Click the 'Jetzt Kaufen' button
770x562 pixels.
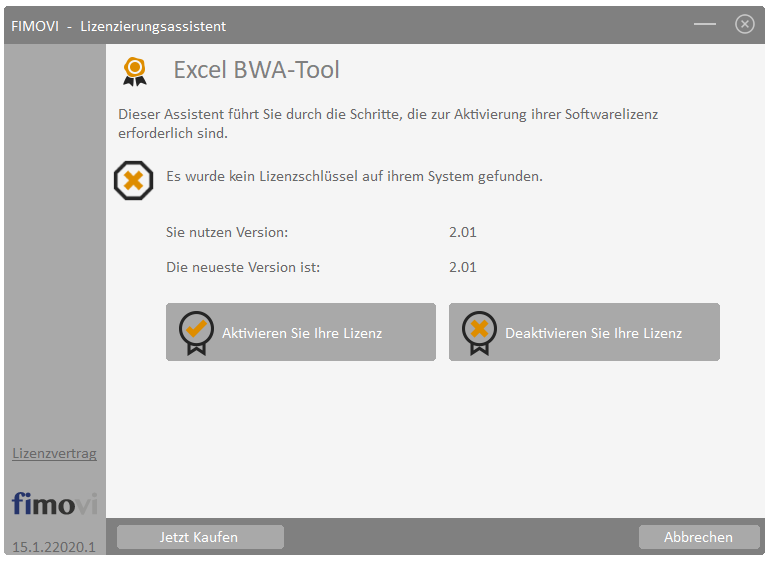tap(200, 537)
